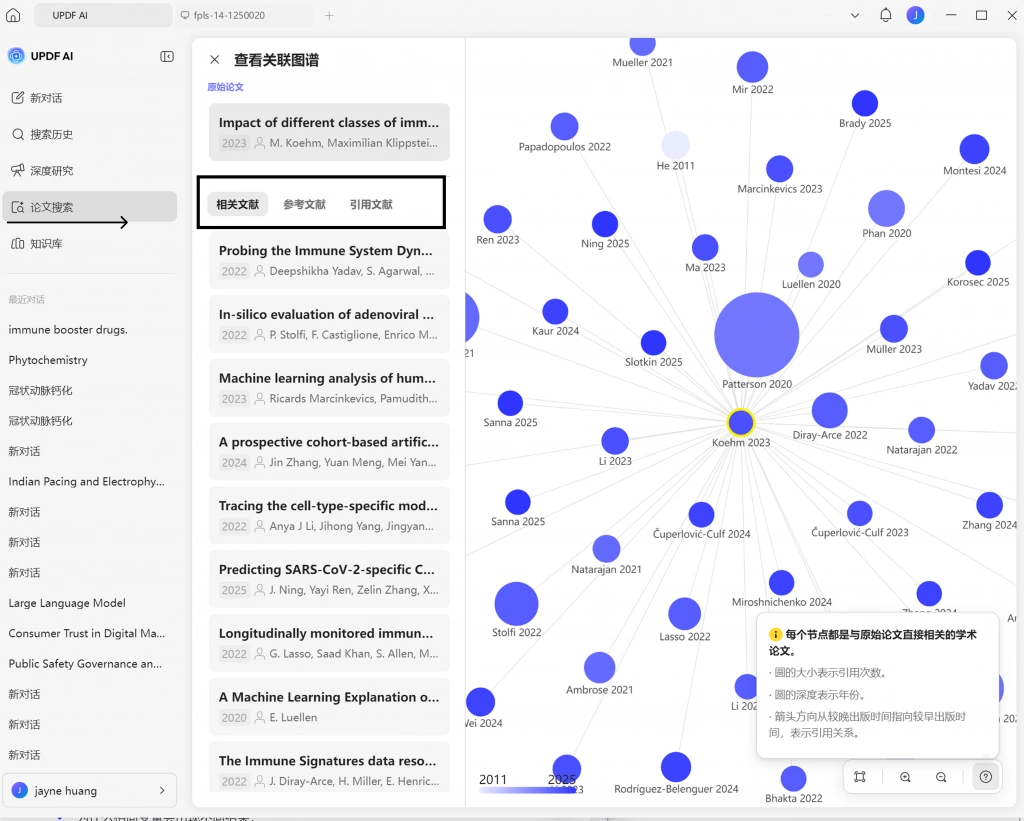Click the home icon

(x=13, y=15)
